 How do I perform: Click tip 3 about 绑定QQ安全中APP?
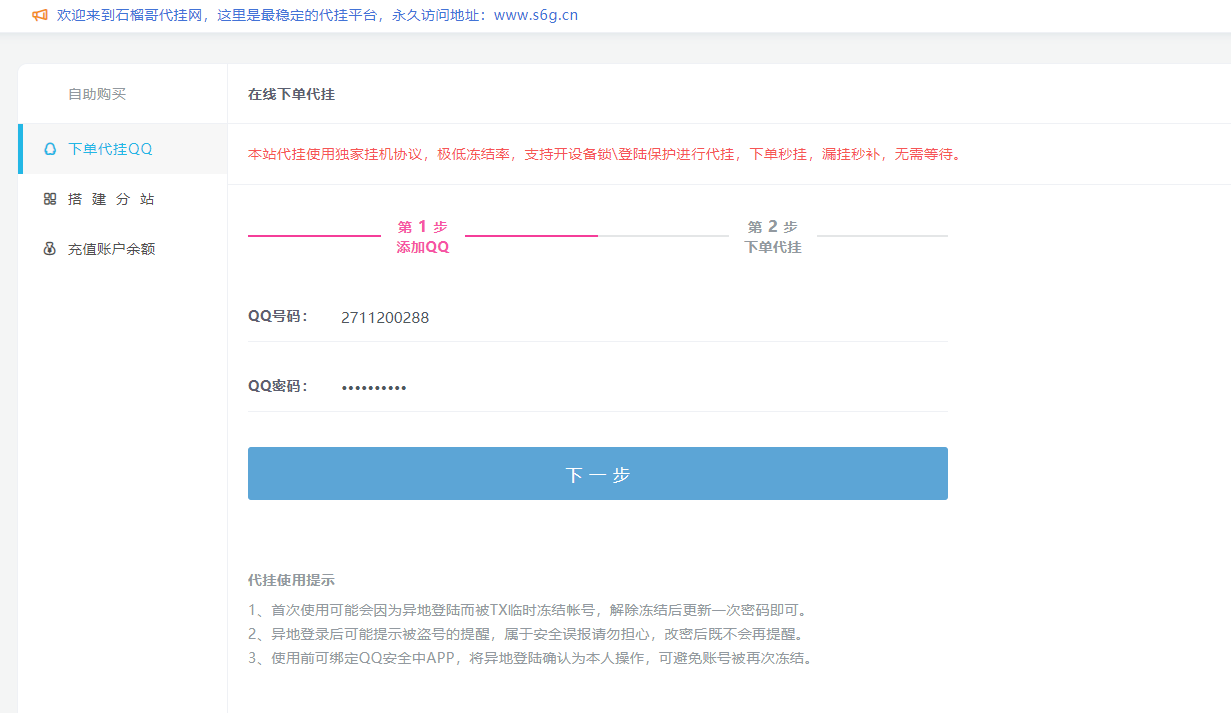tap(531, 658)
